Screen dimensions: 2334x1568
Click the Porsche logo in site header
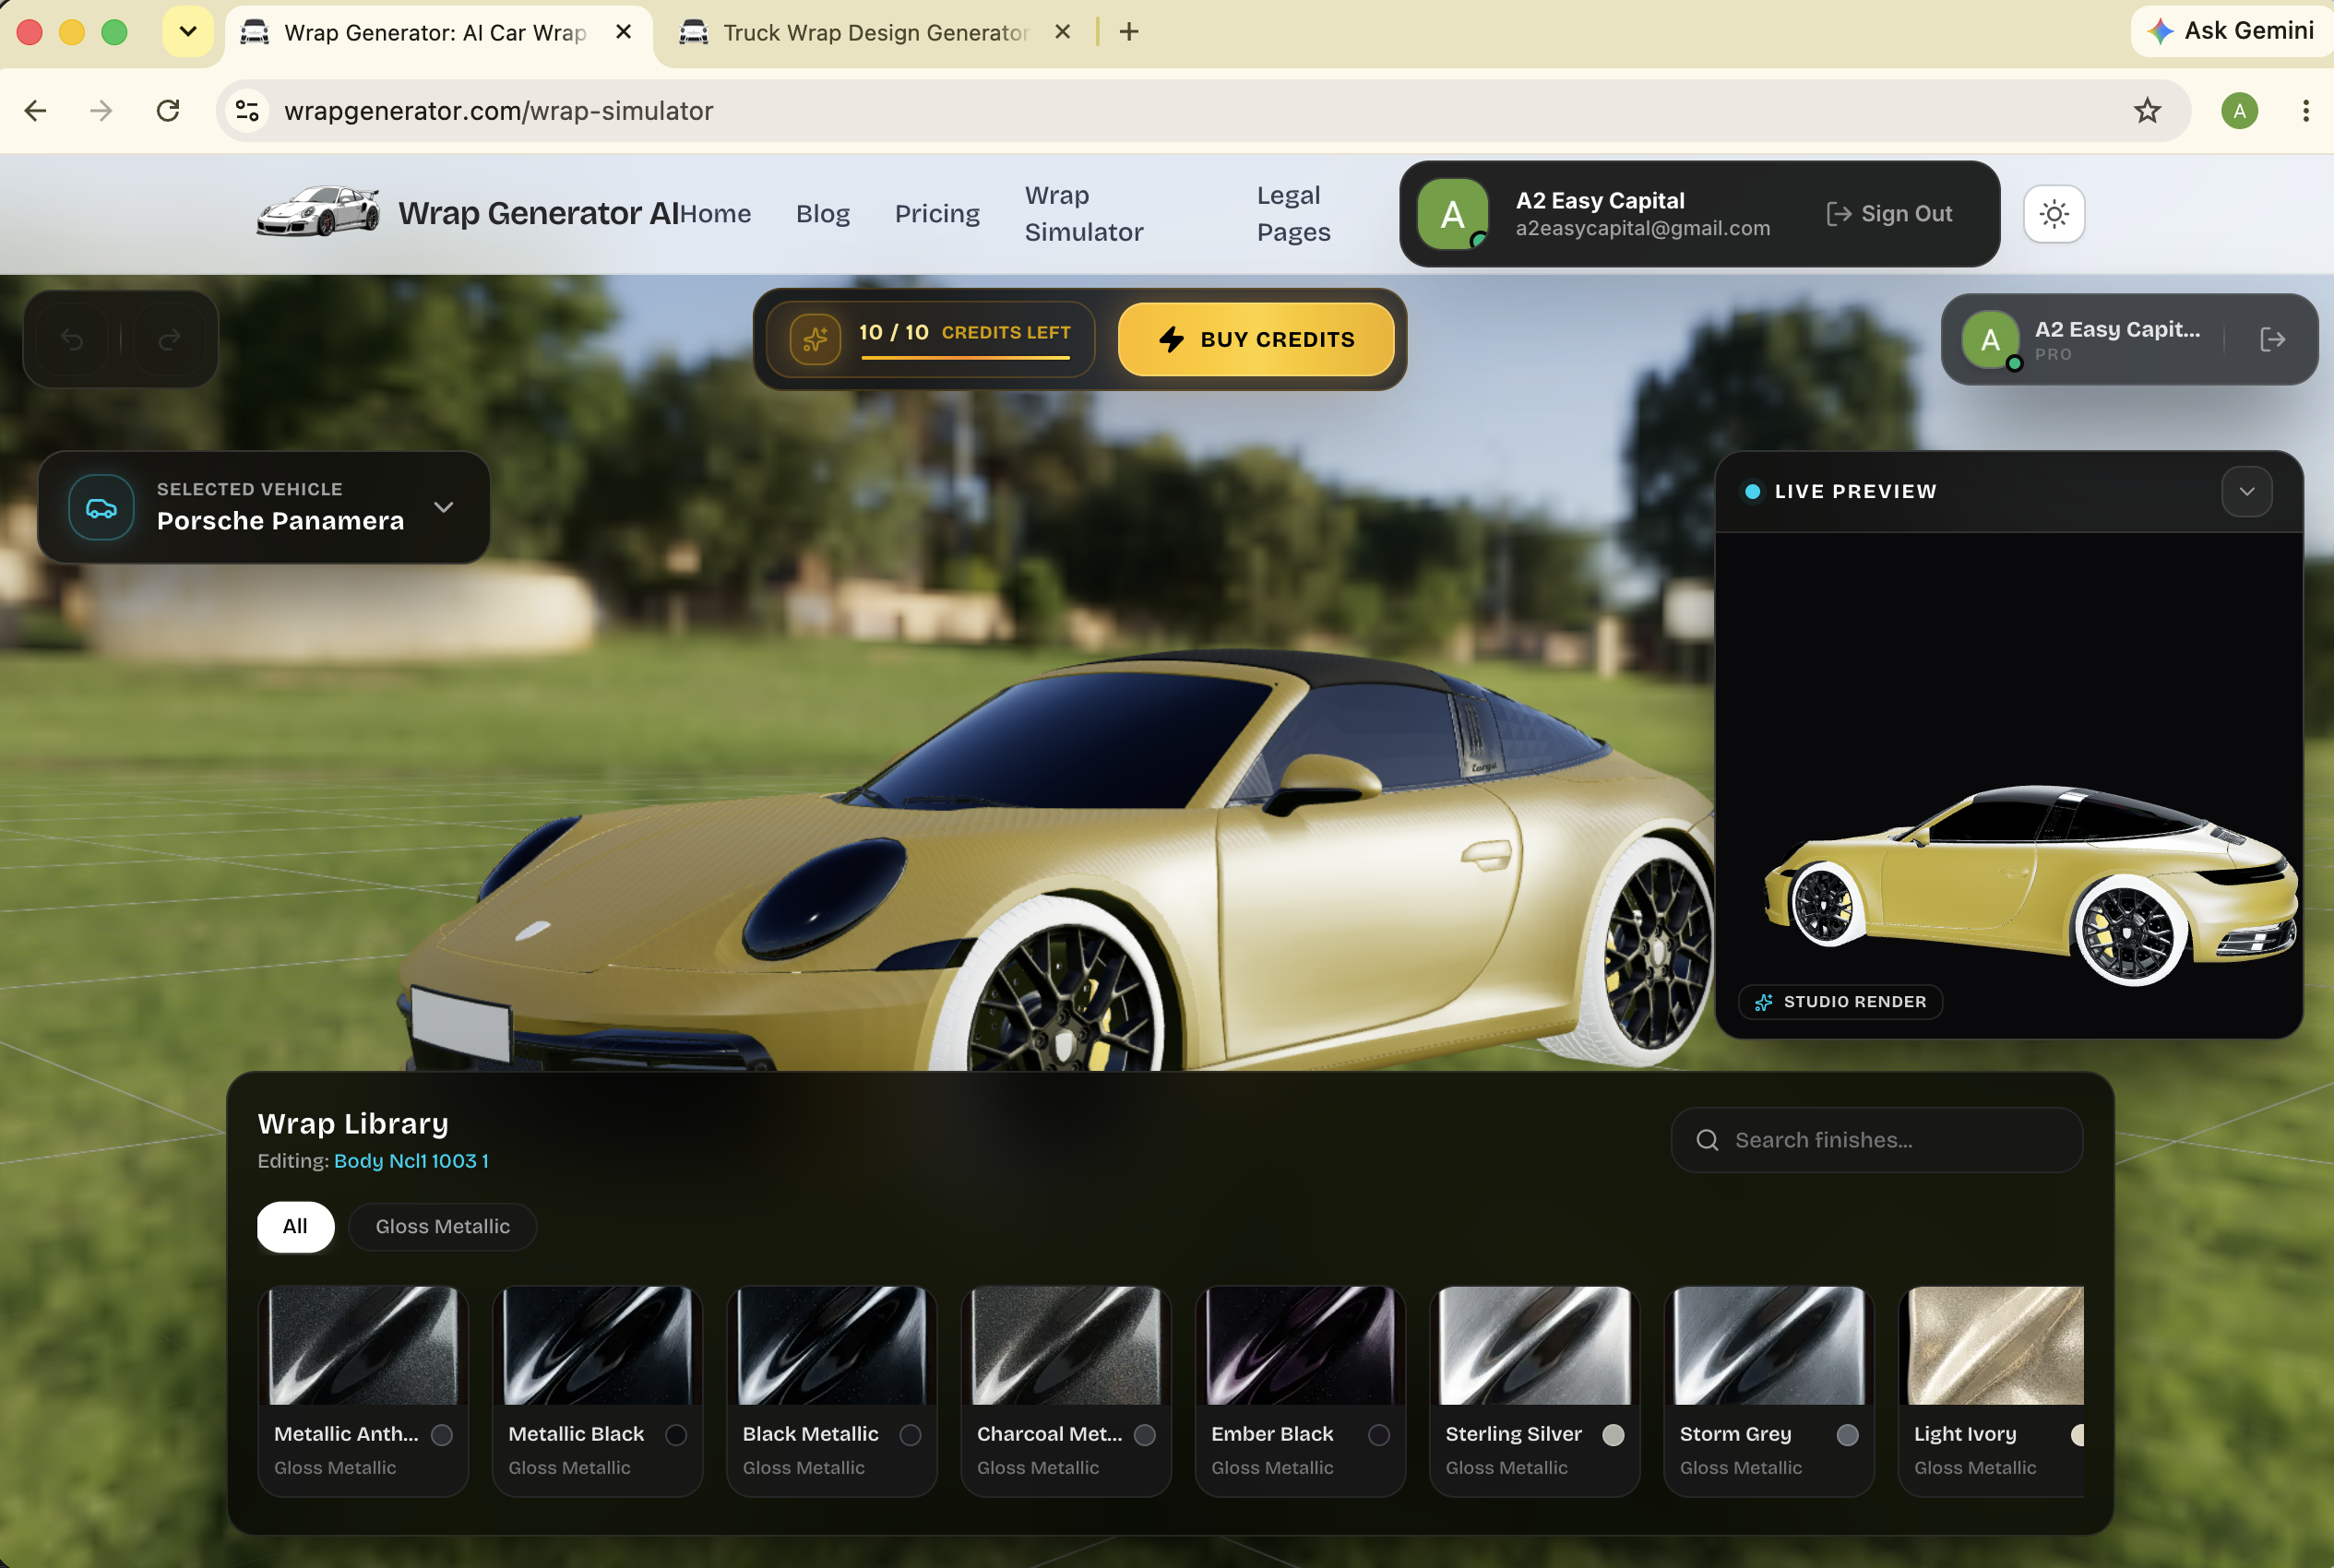318,212
